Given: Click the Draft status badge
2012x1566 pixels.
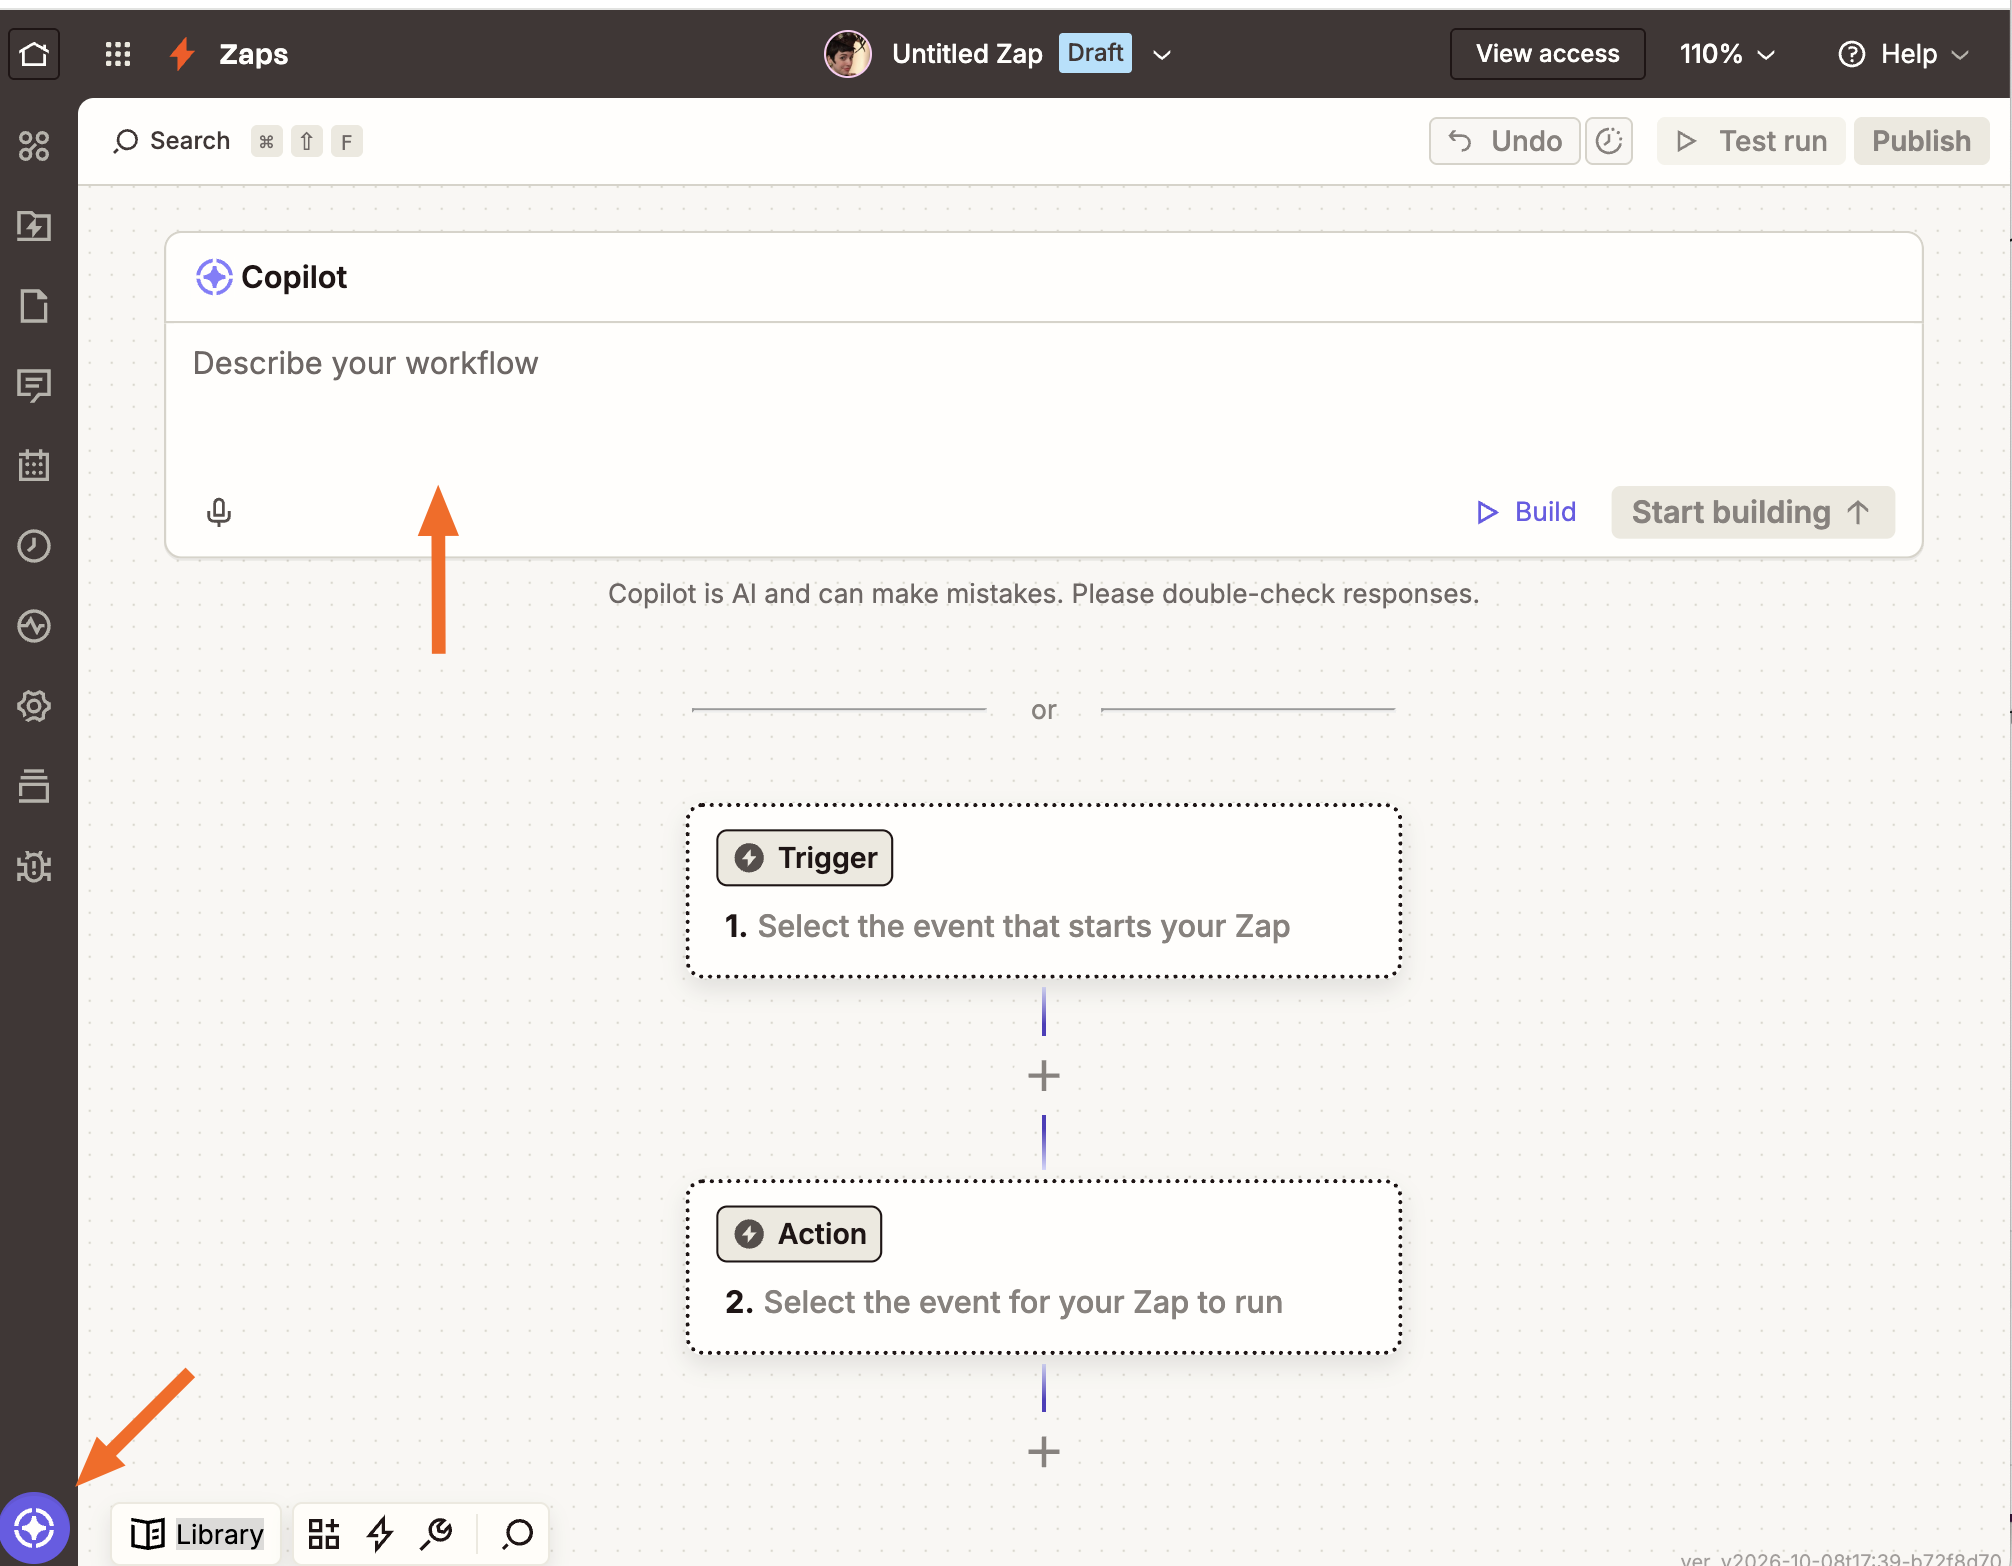Looking at the screenshot, I should coord(1095,53).
